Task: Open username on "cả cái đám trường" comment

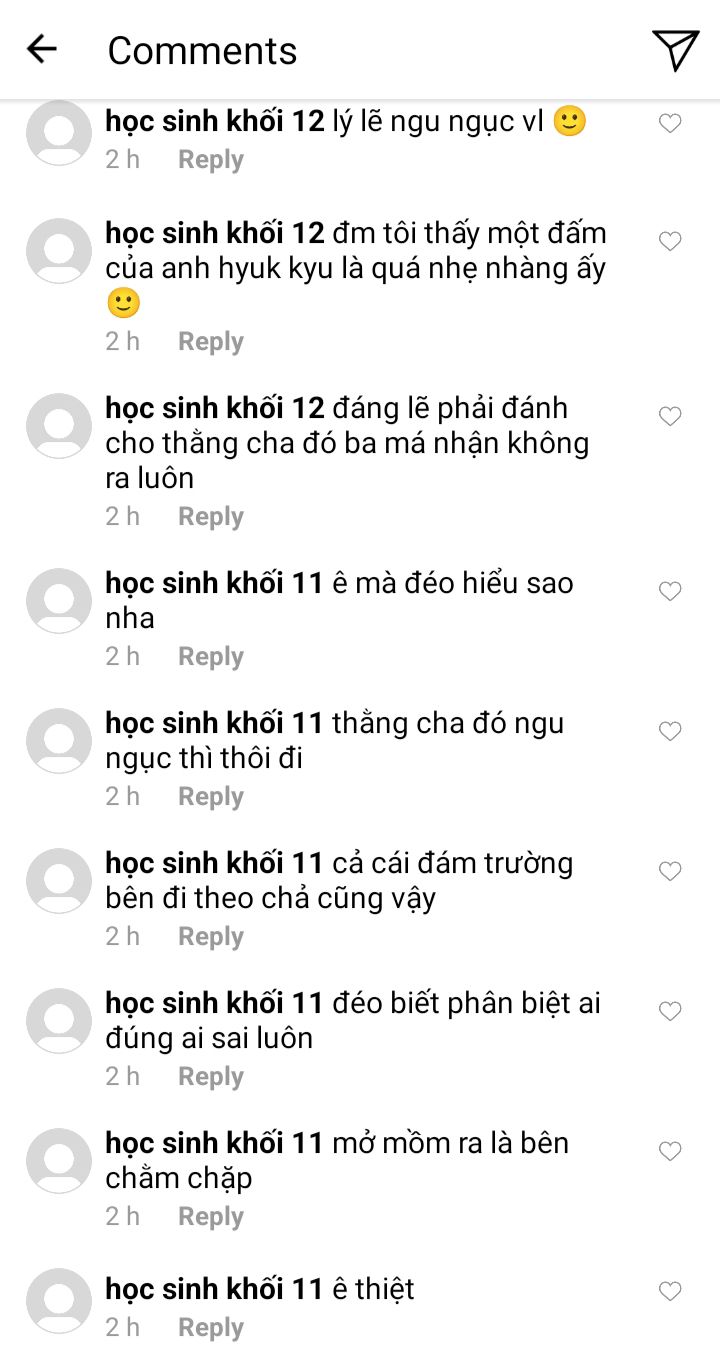Action: 215,863
